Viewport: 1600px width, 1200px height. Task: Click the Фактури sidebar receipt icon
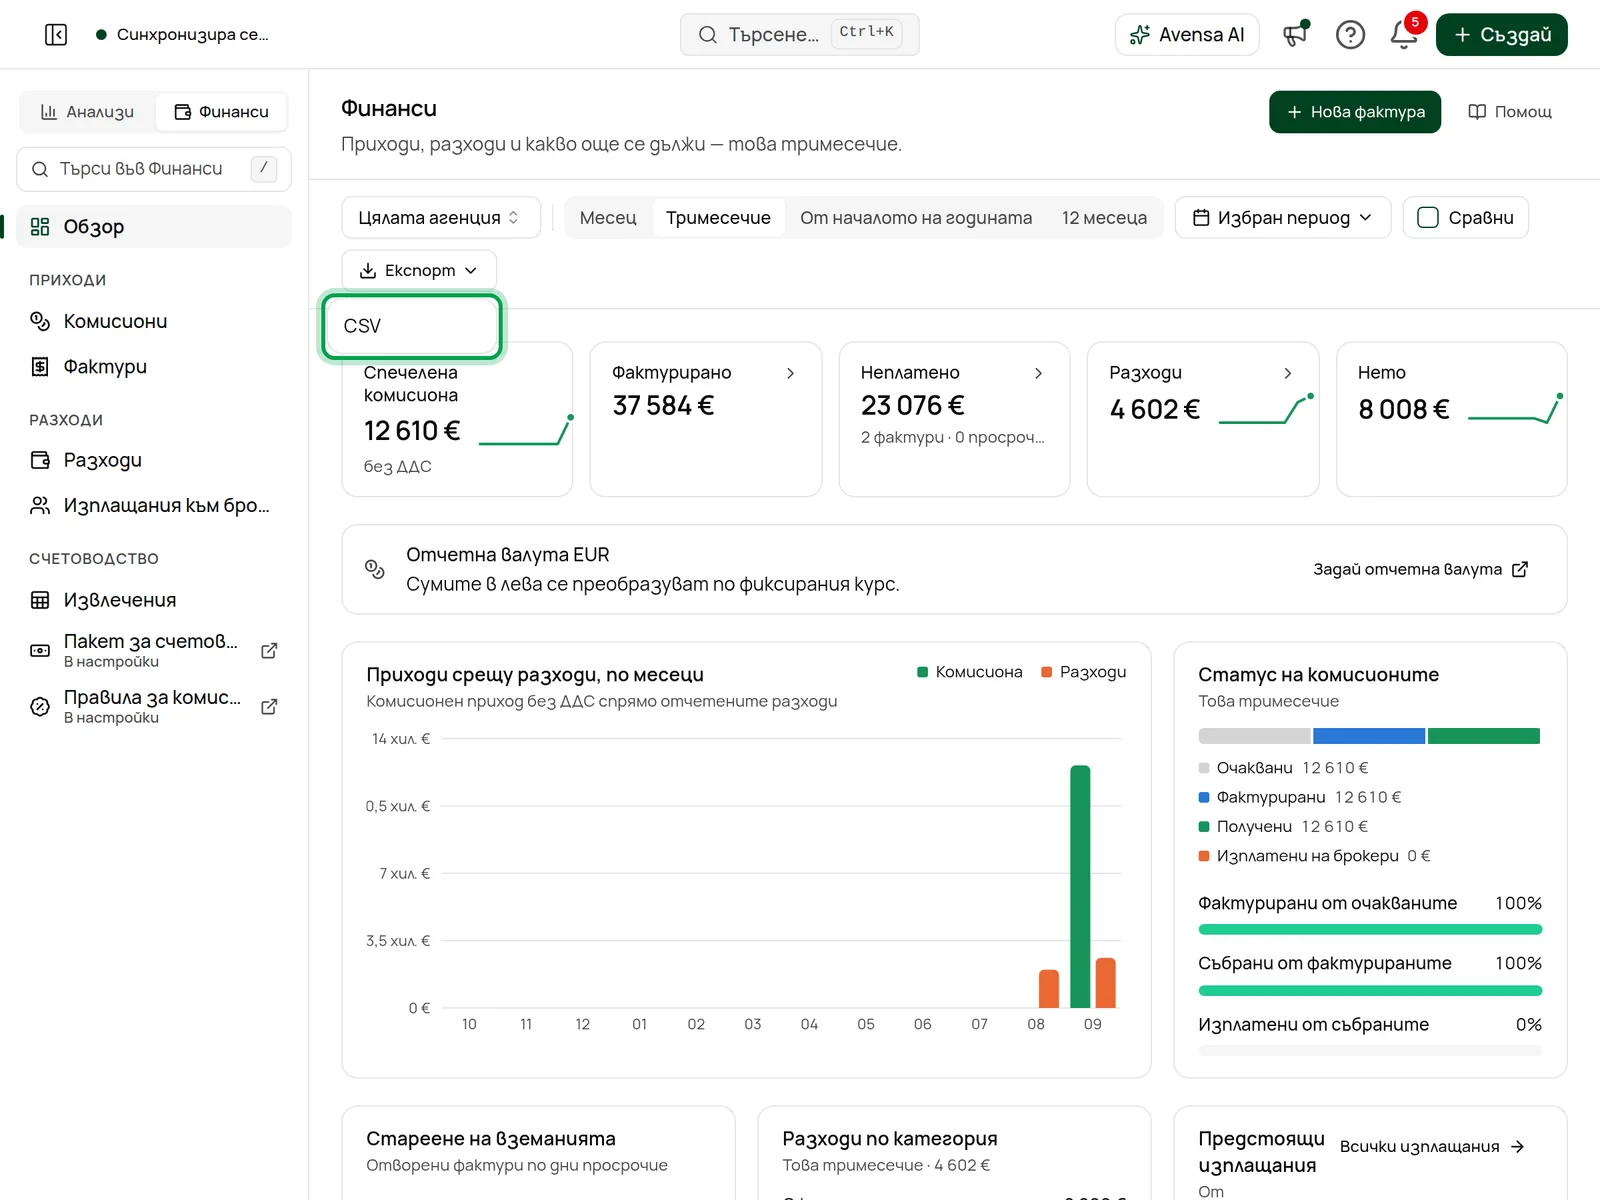[40, 367]
